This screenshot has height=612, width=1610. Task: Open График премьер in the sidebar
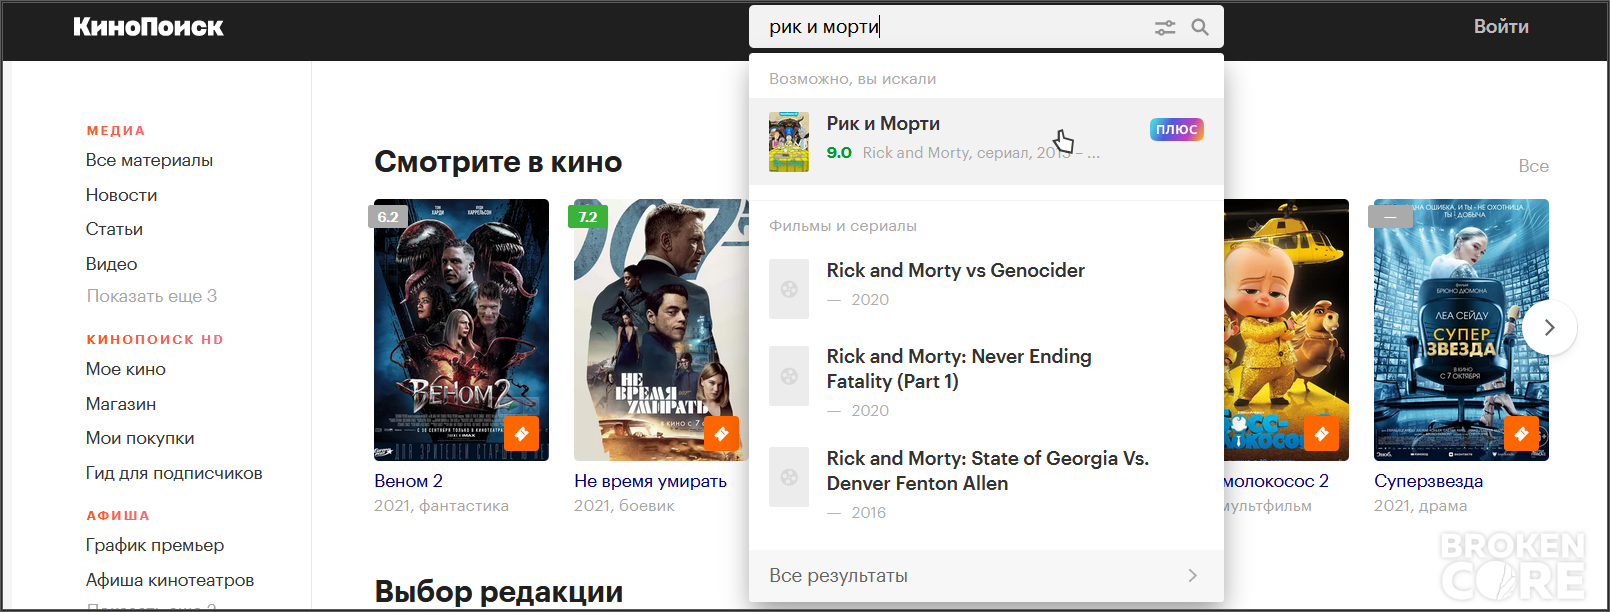click(155, 545)
